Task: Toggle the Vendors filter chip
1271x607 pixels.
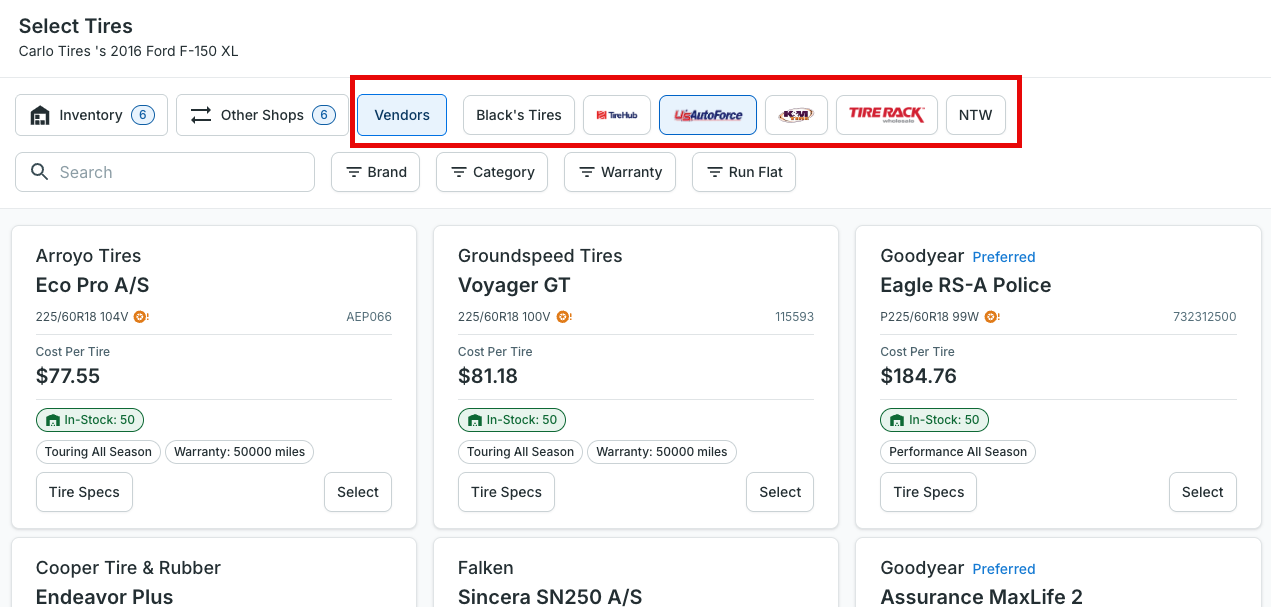Action: click(402, 115)
